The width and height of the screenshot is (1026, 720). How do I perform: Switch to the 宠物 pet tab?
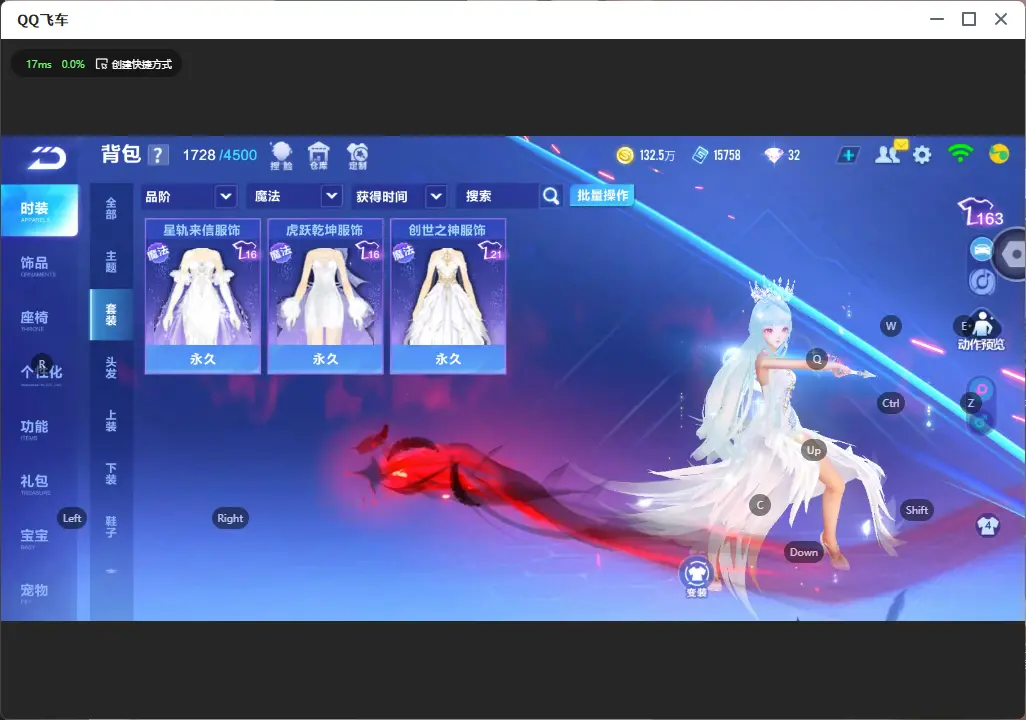coord(35,592)
